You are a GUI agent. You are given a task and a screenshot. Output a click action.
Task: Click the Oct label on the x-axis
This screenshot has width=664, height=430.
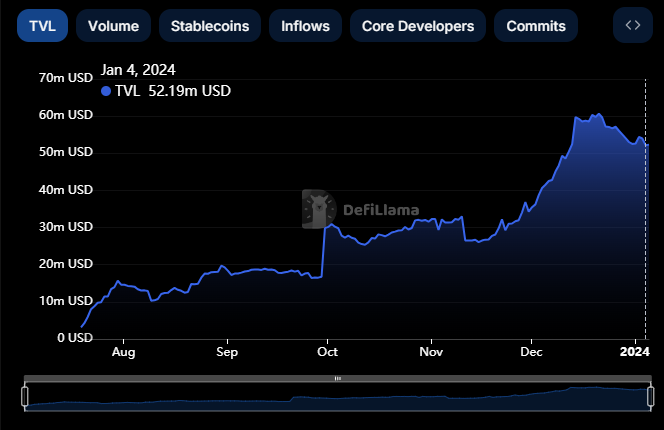click(x=326, y=352)
